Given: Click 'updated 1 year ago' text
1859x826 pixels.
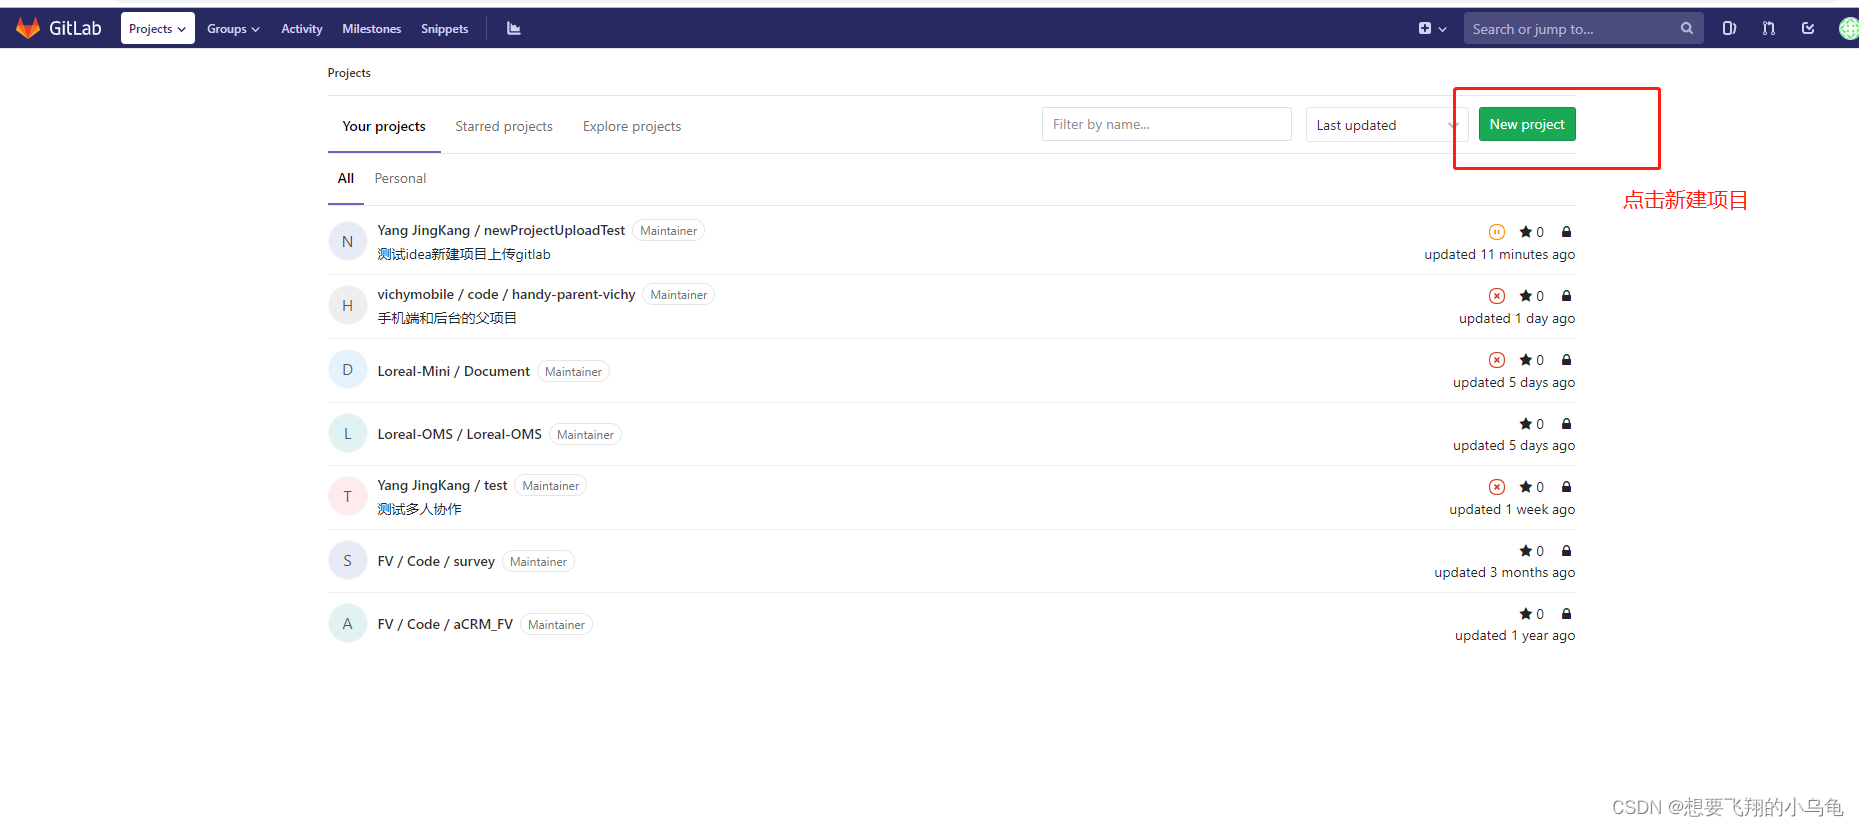Looking at the screenshot, I should [x=1515, y=635].
